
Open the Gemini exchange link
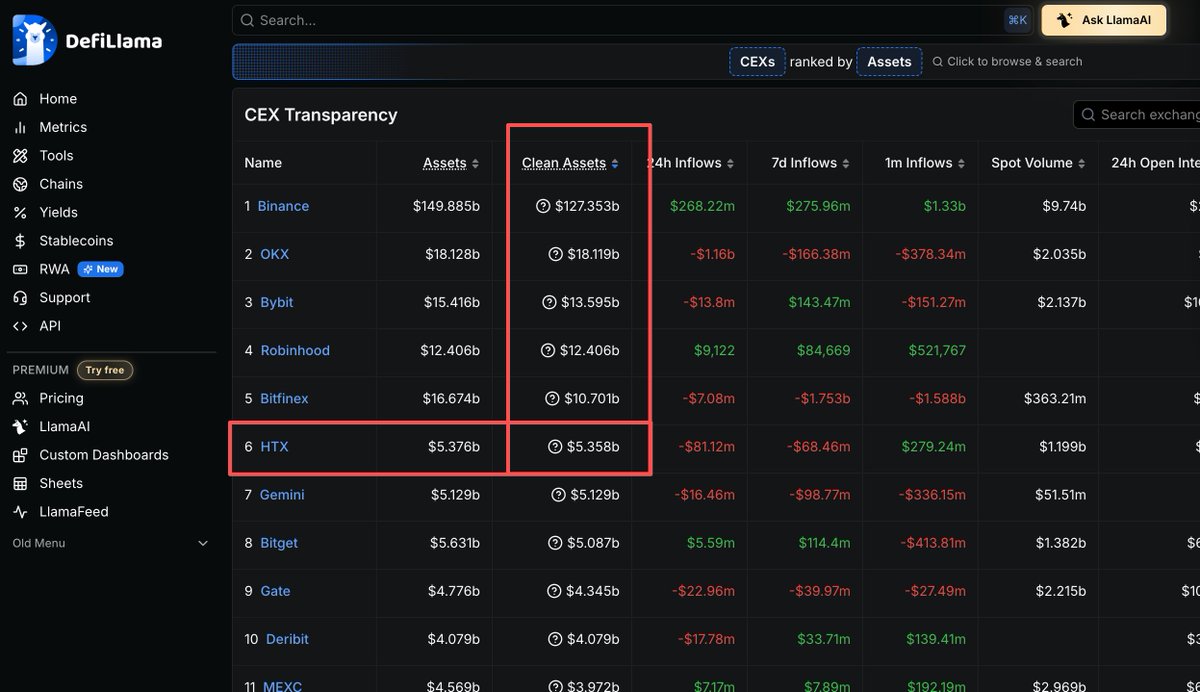pos(282,495)
